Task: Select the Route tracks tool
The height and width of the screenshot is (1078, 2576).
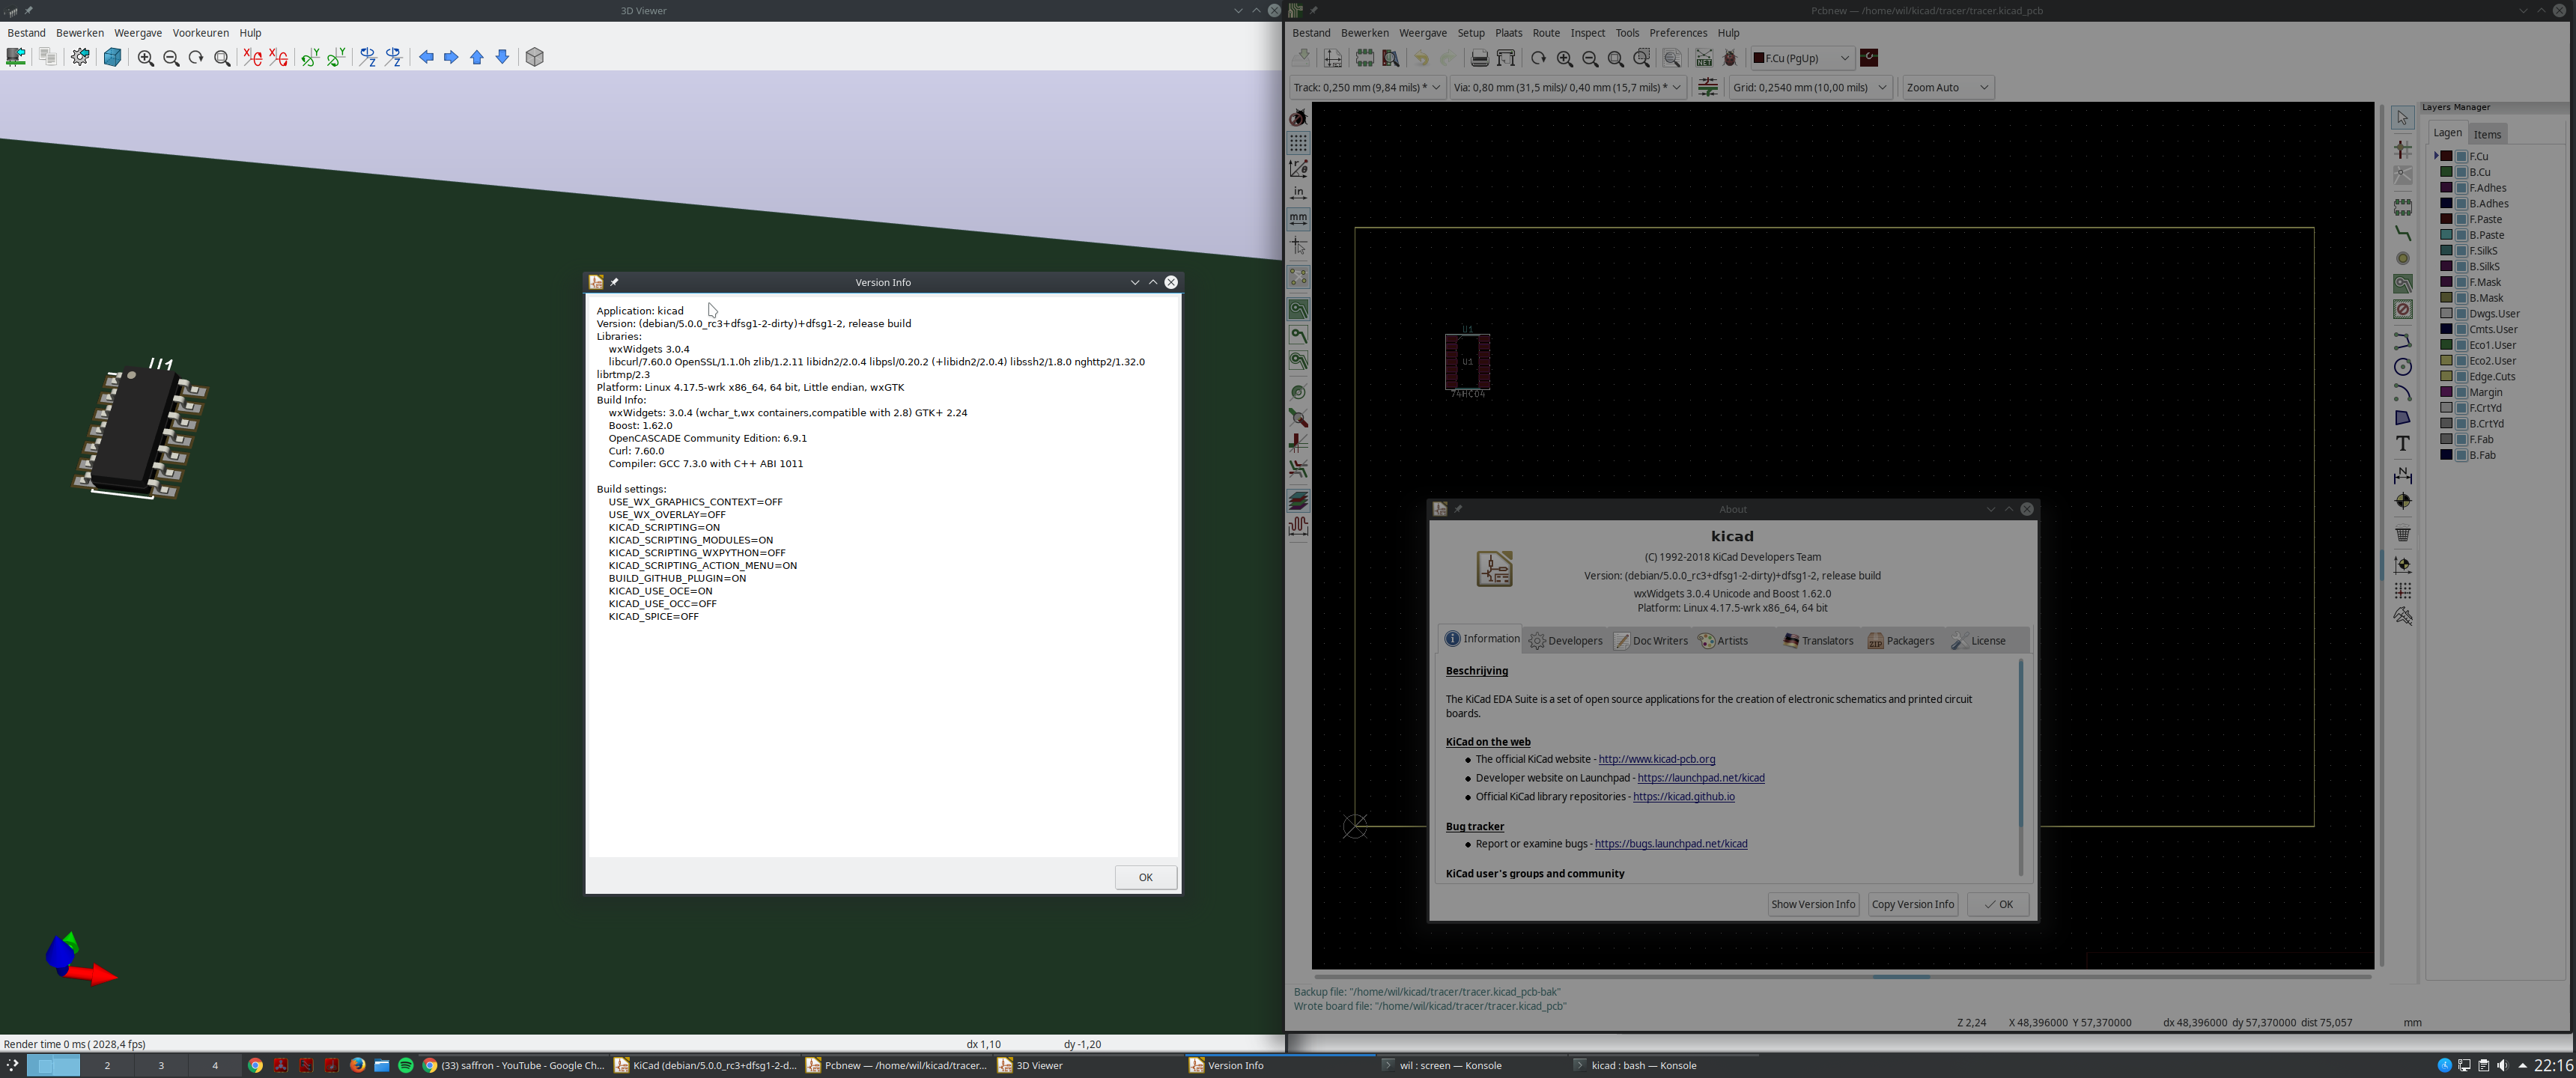Action: pos(2403,233)
